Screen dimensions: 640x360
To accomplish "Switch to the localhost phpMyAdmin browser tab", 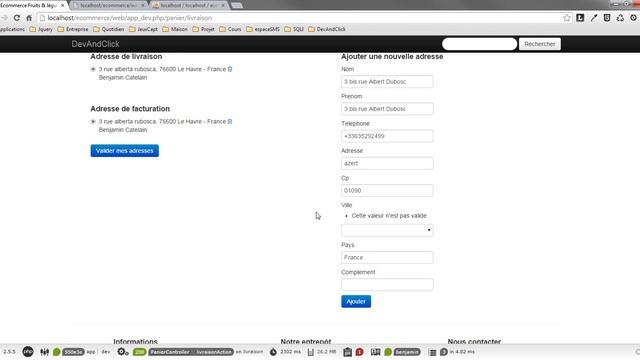I will 189,5.
